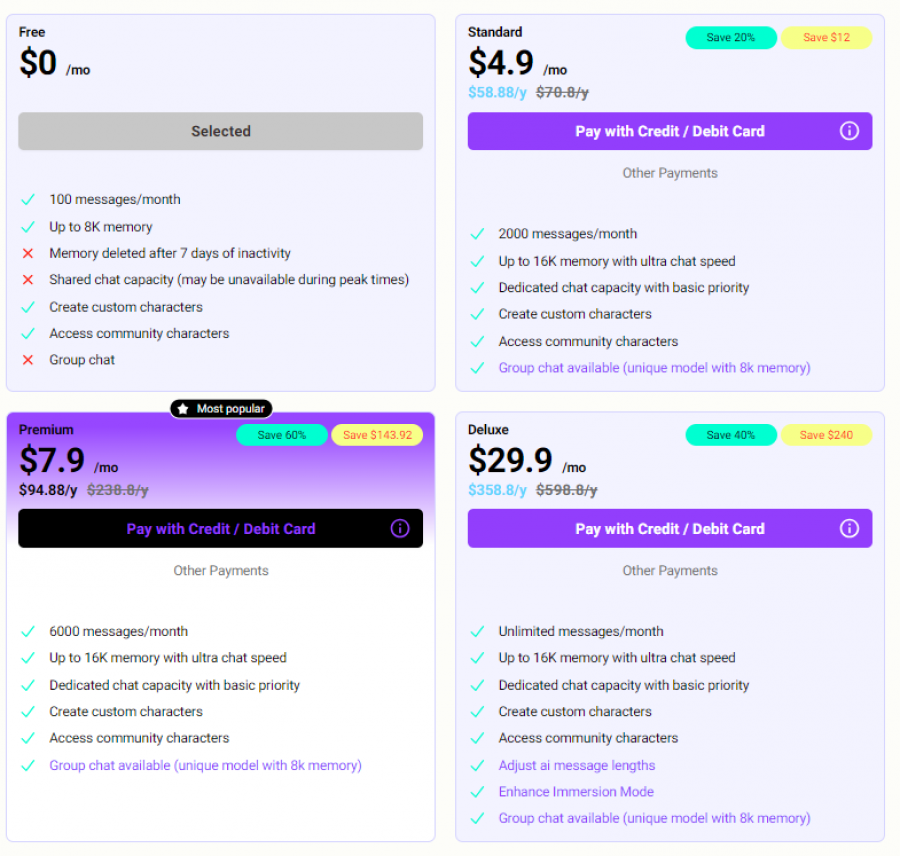
Task: Pay with Credit/Debit Card for Standard
Action: click(x=670, y=131)
